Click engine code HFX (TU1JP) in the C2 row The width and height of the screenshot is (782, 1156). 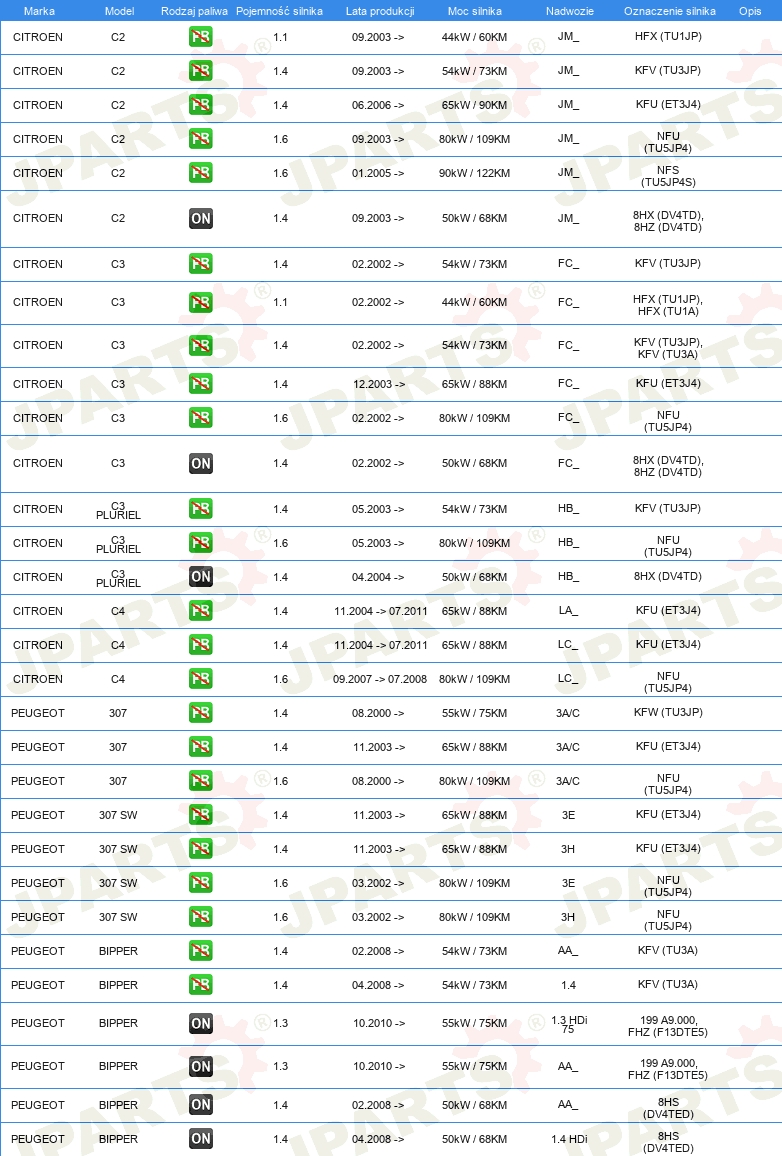(x=668, y=36)
